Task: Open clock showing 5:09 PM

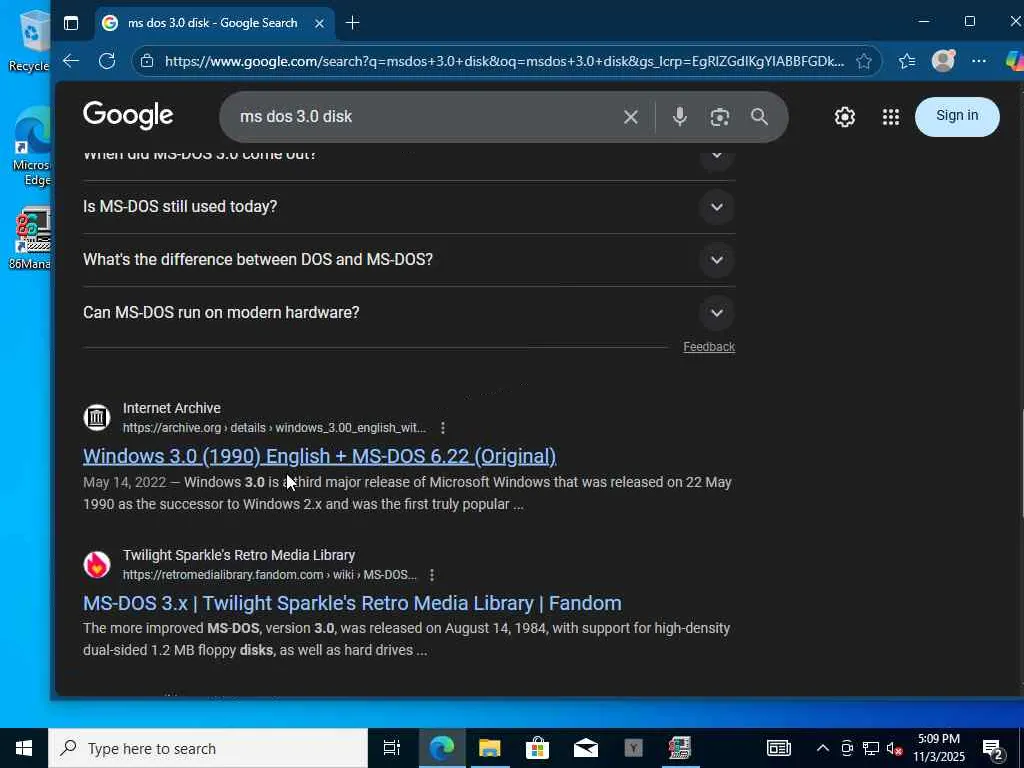Action: tap(938, 748)
